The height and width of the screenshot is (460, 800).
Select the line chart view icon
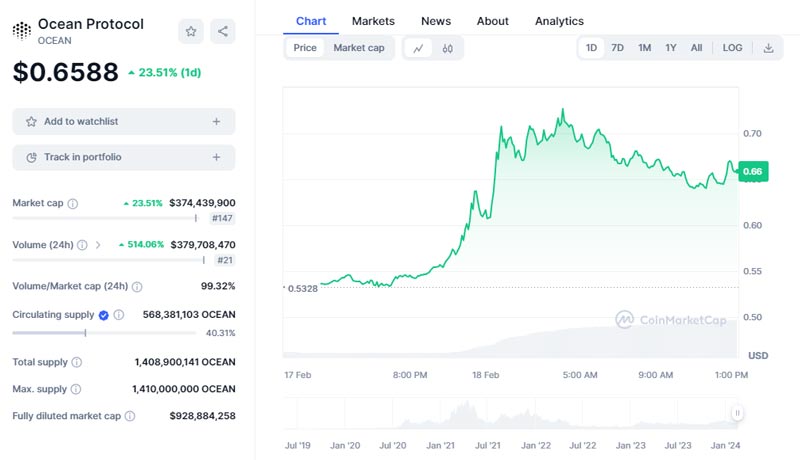click(x=418, y=48)
